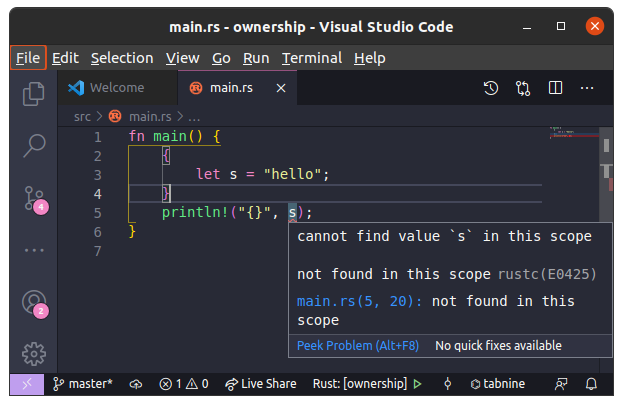Click the underlined s variable on line 5
Image resolution: width=623 pixels, height=405 pixels.
pyautogui.click(x=292, y=213)
